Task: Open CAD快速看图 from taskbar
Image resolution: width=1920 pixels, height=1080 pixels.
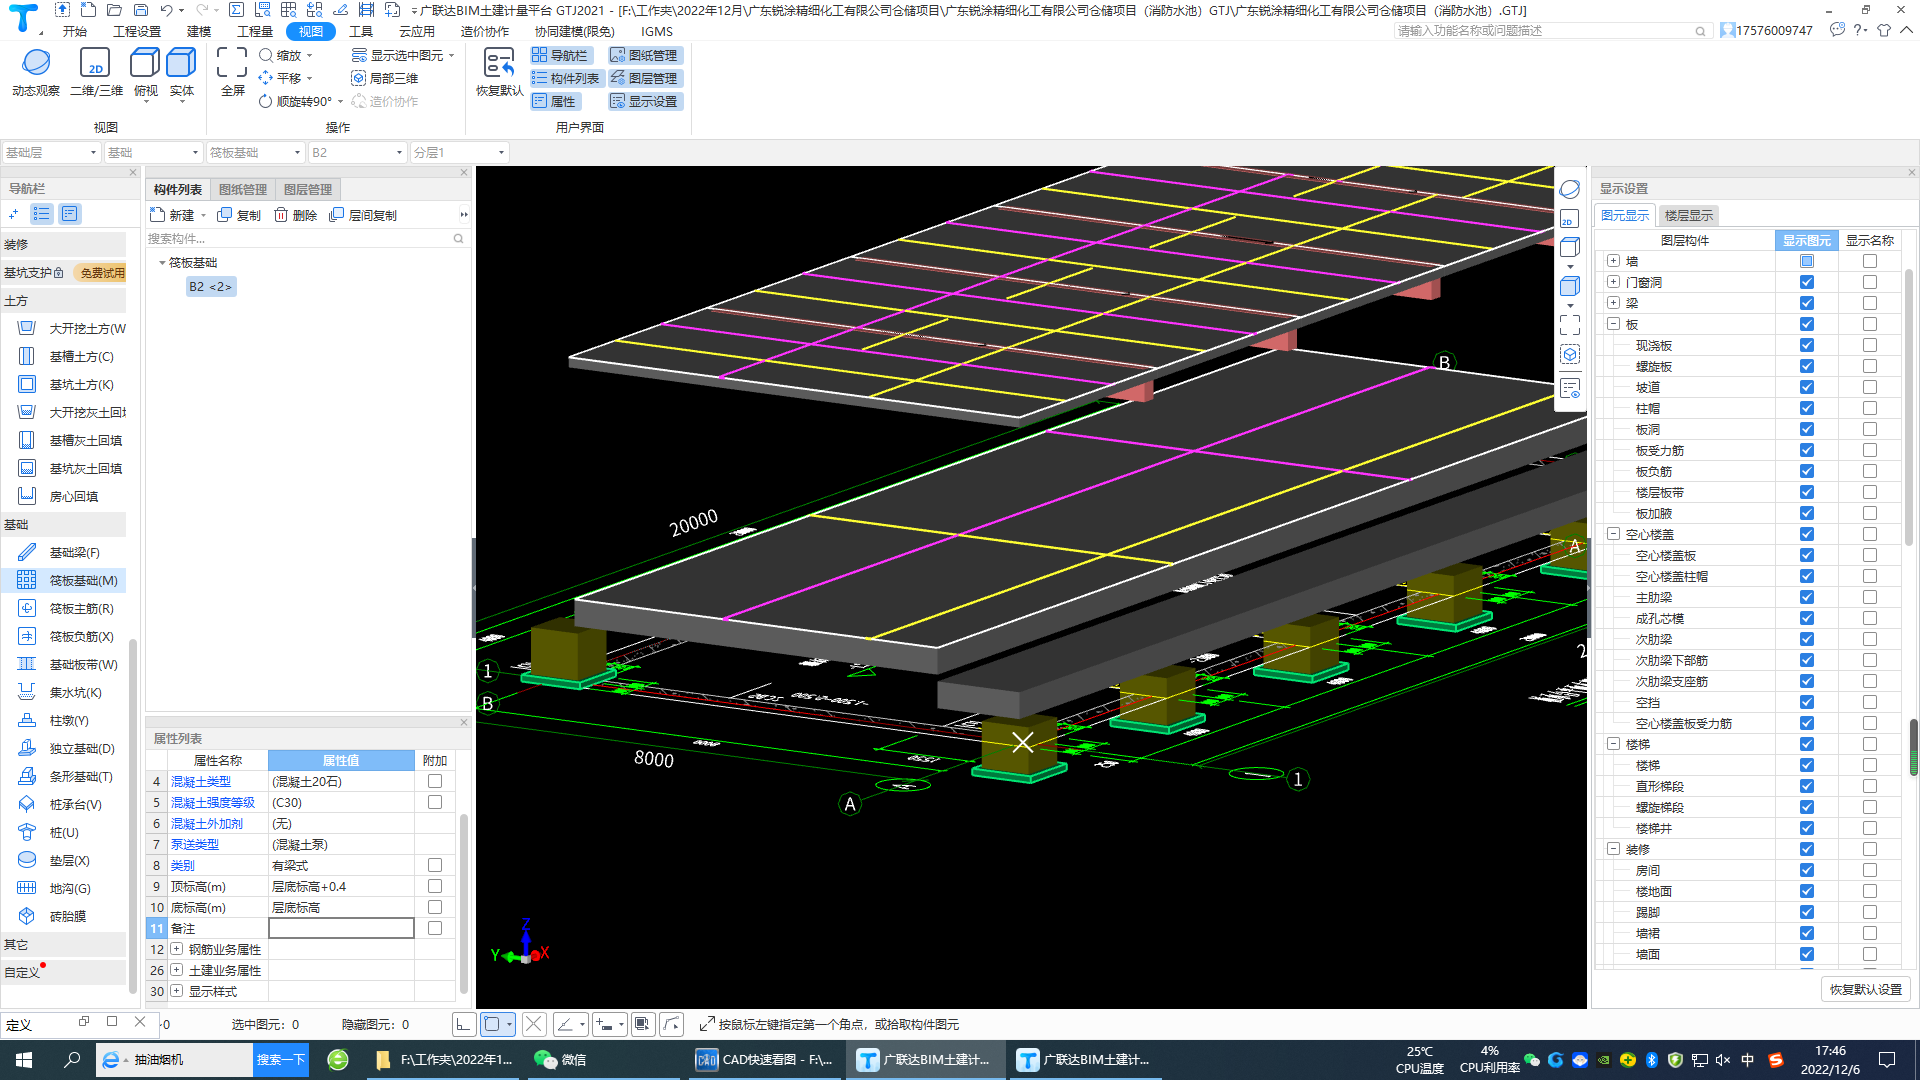Action: pos(767,1060)
